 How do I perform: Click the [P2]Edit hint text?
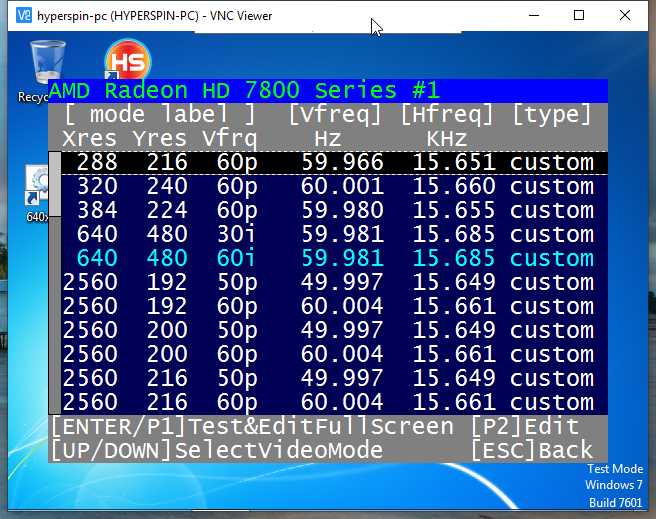(x=525, y=427)
